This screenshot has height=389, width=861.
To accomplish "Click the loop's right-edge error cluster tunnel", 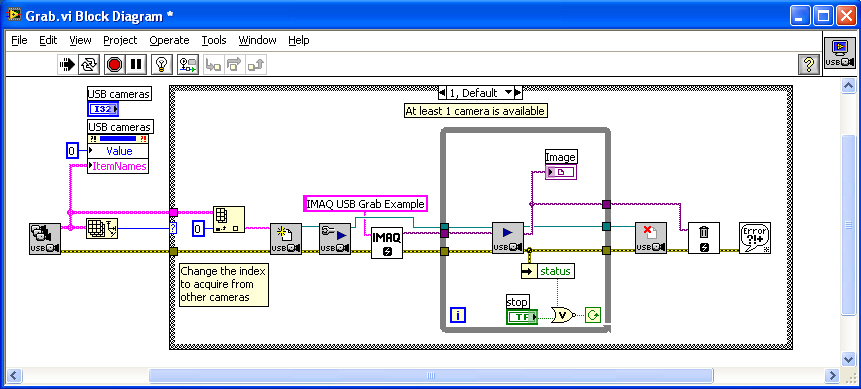I will (606, 251).
